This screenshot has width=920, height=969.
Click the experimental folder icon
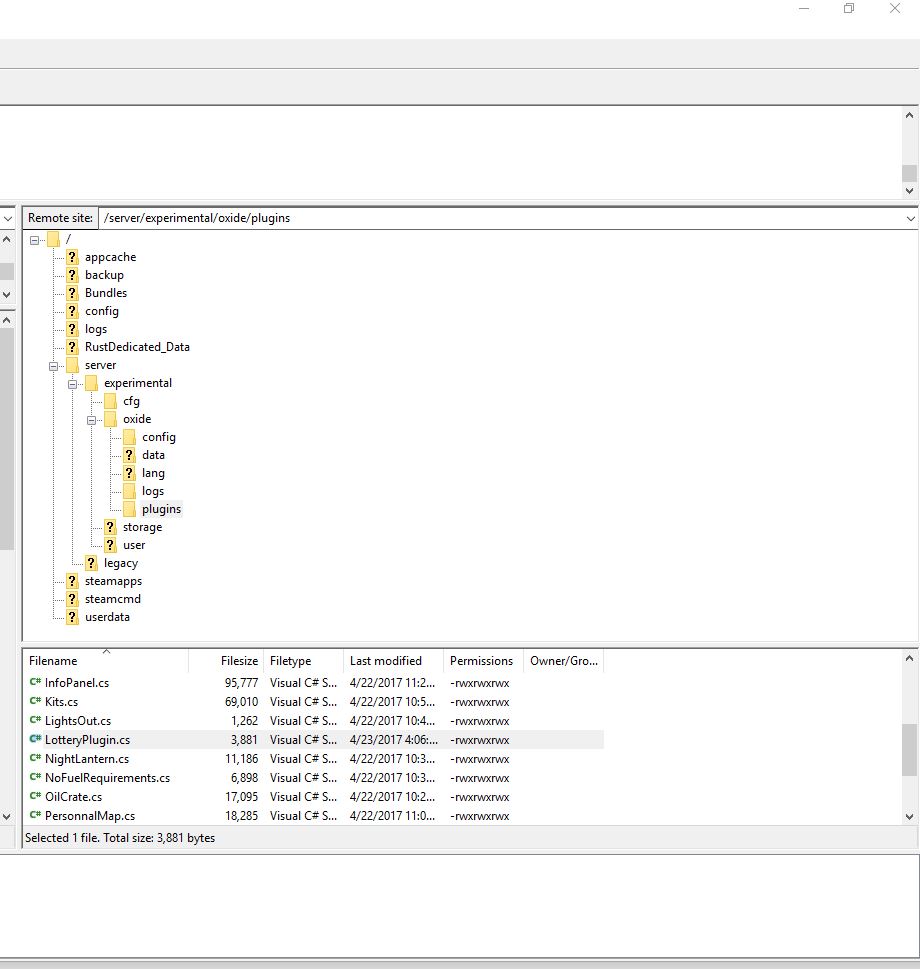(x=91, y=383)
